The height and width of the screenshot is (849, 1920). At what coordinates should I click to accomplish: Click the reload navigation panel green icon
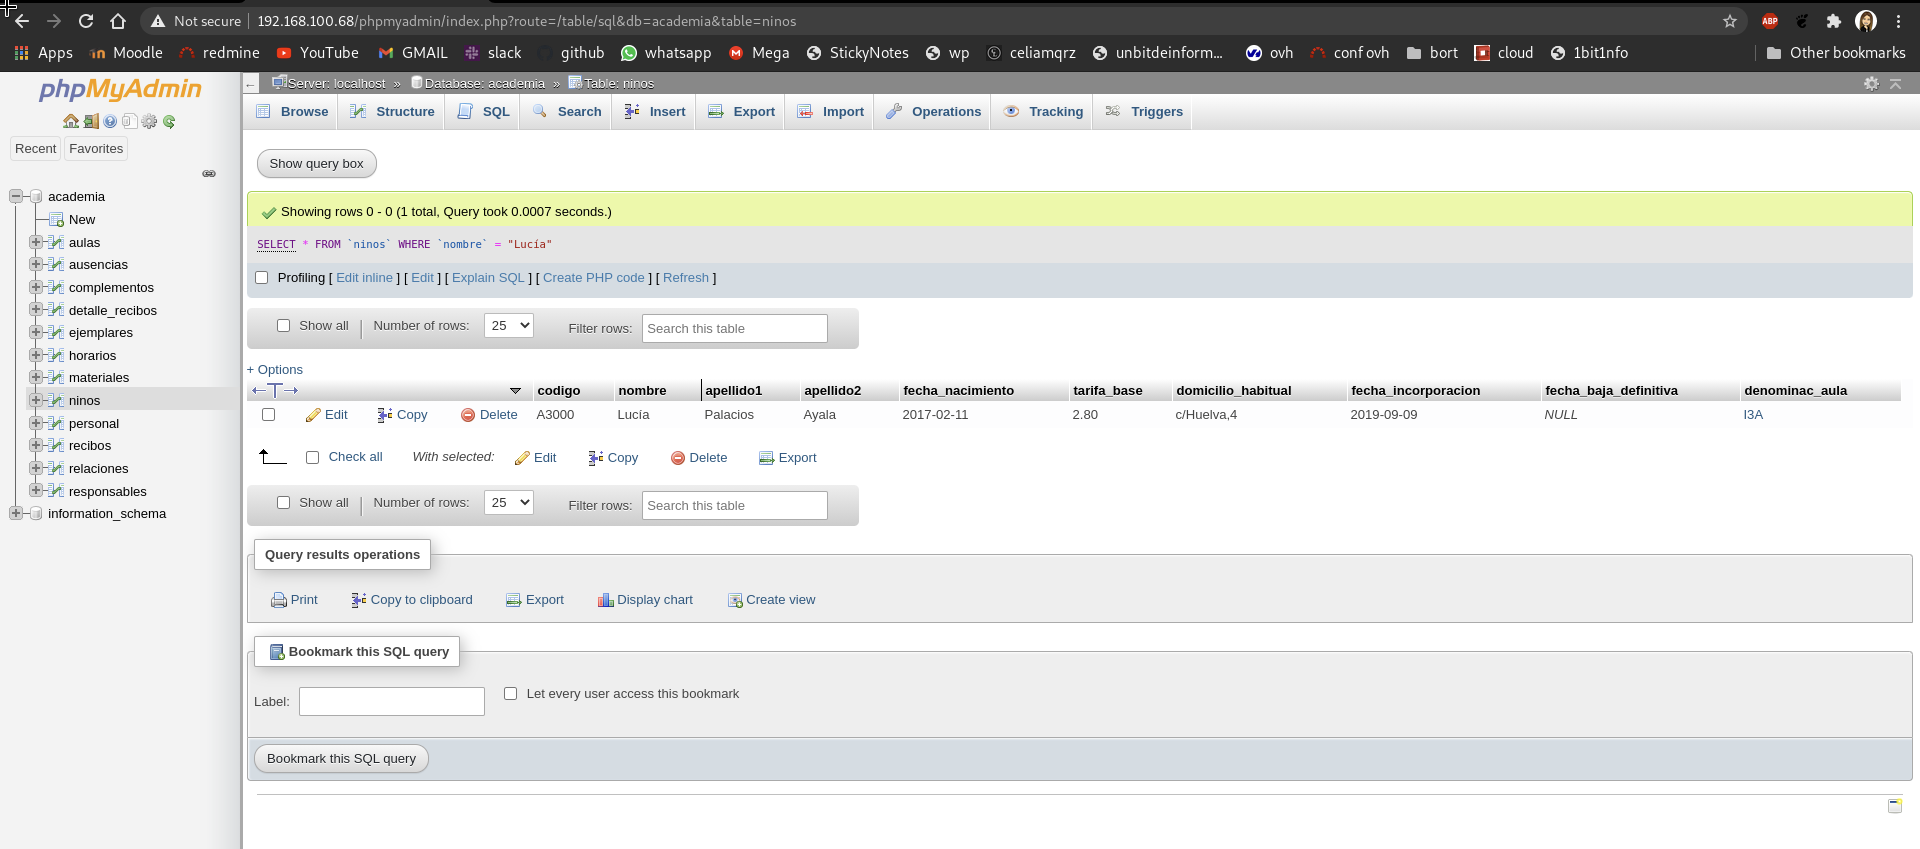(x=169, y=121)
